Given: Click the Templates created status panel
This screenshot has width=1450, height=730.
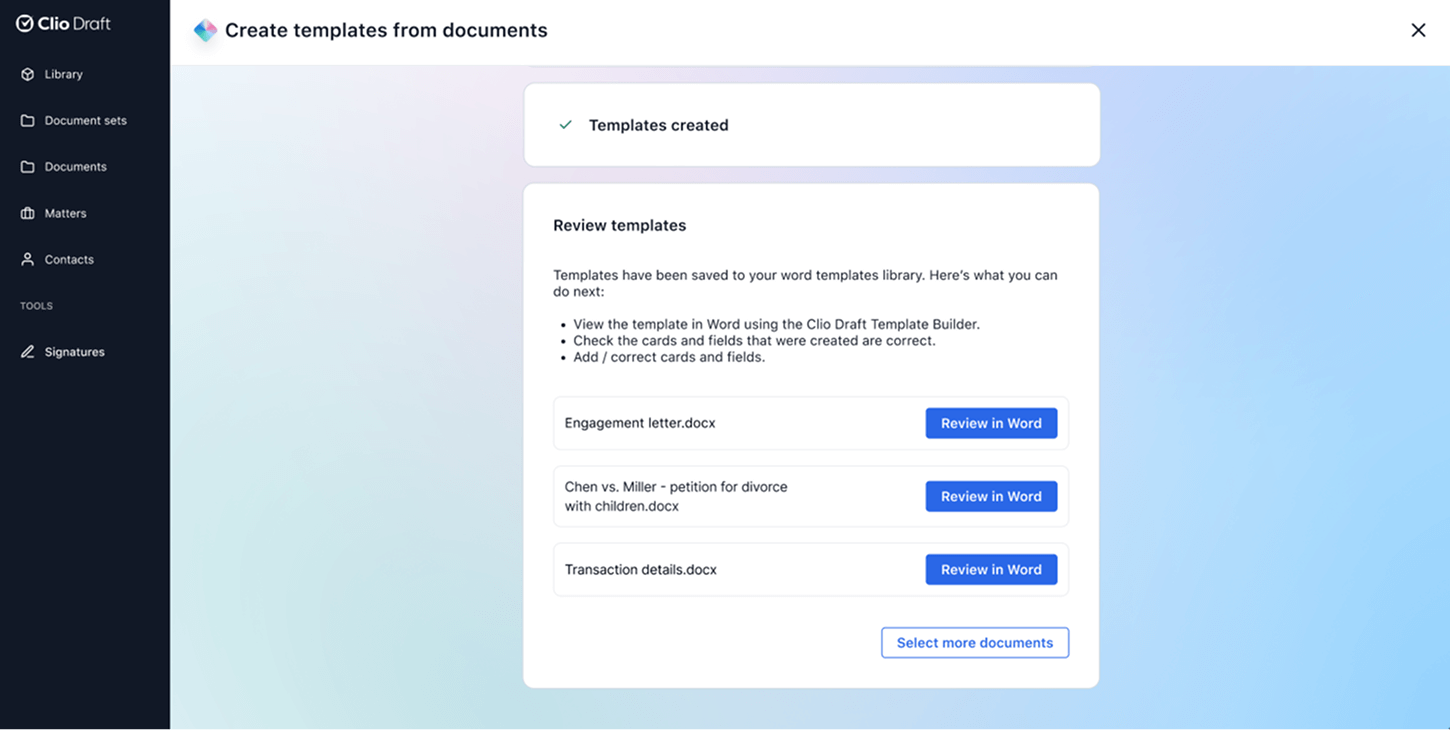Looking at the screenshot, I should [810, 124].
